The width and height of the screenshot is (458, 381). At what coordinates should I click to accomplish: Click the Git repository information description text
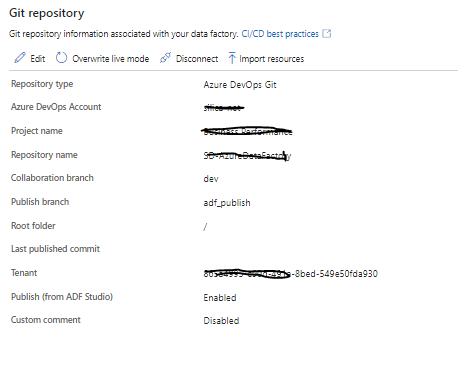pos(124,34)
